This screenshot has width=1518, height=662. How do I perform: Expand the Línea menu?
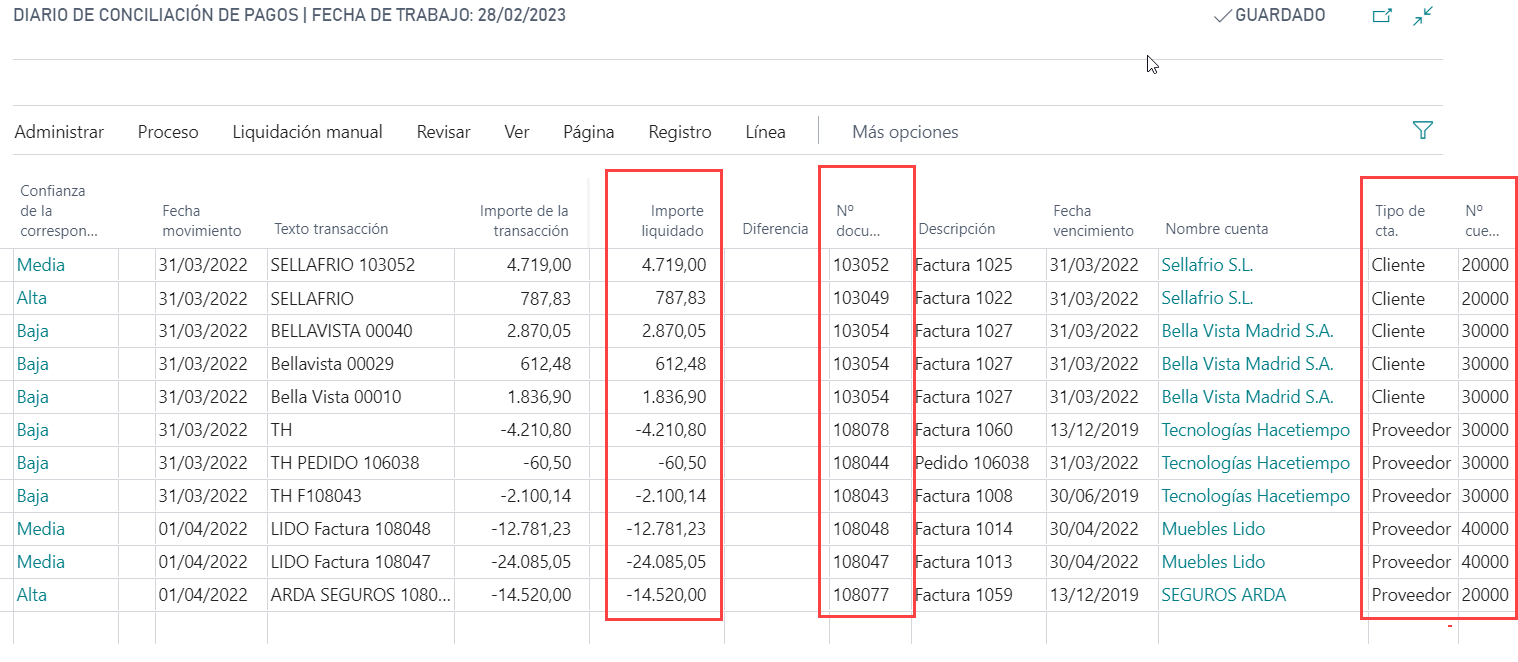pos(765,132)
